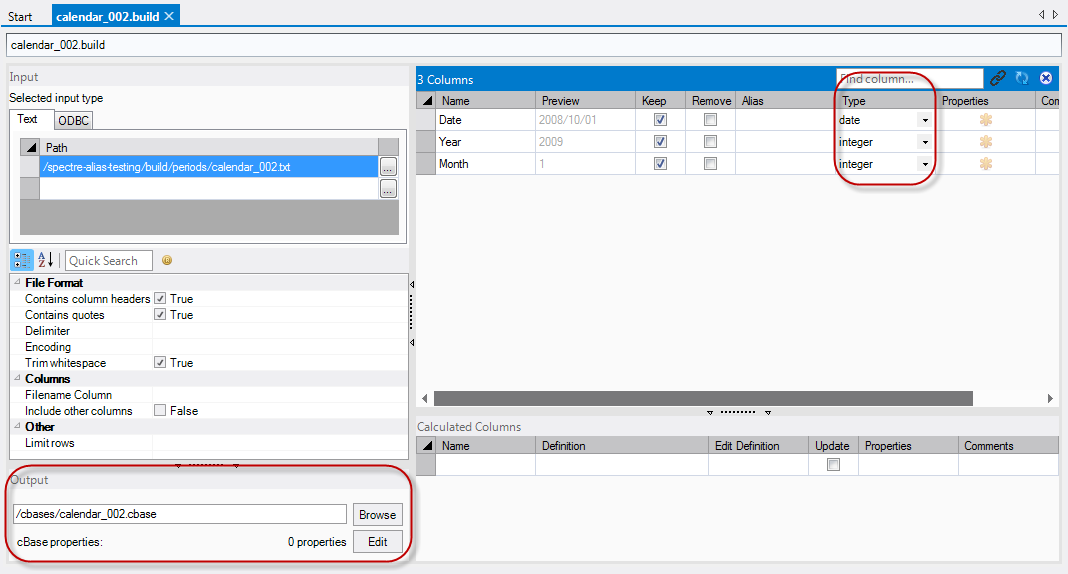Toggle Contains column headers checkbox

(x=160, y=298)
